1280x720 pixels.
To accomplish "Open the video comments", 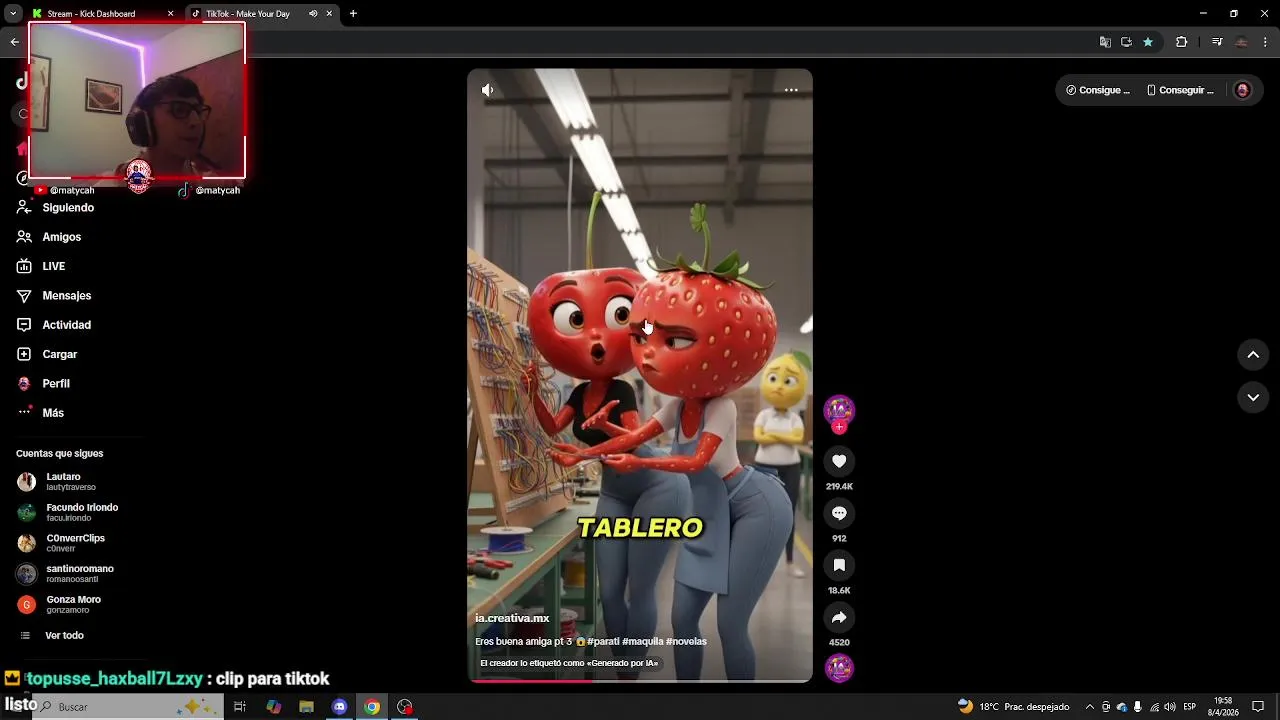I will (x=839, y=513).
